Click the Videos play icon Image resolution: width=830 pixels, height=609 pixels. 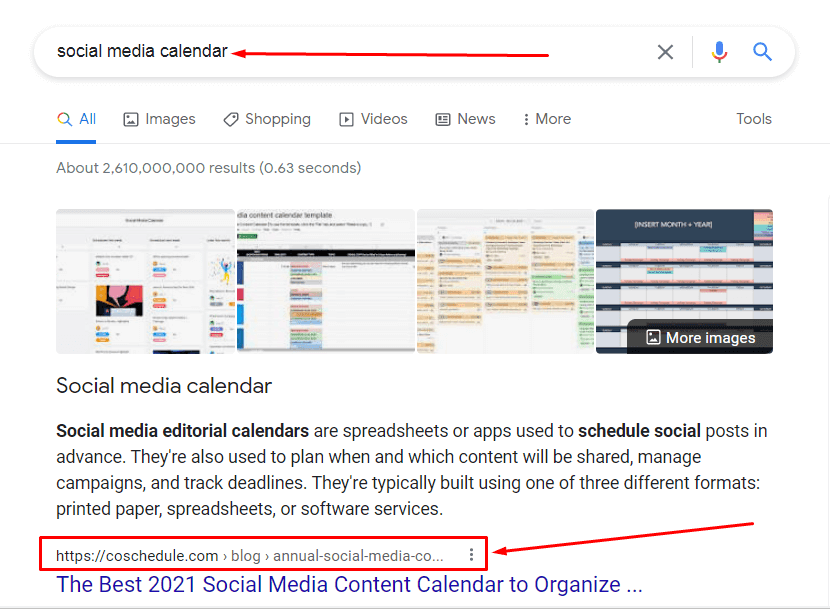tap(347, 119)
